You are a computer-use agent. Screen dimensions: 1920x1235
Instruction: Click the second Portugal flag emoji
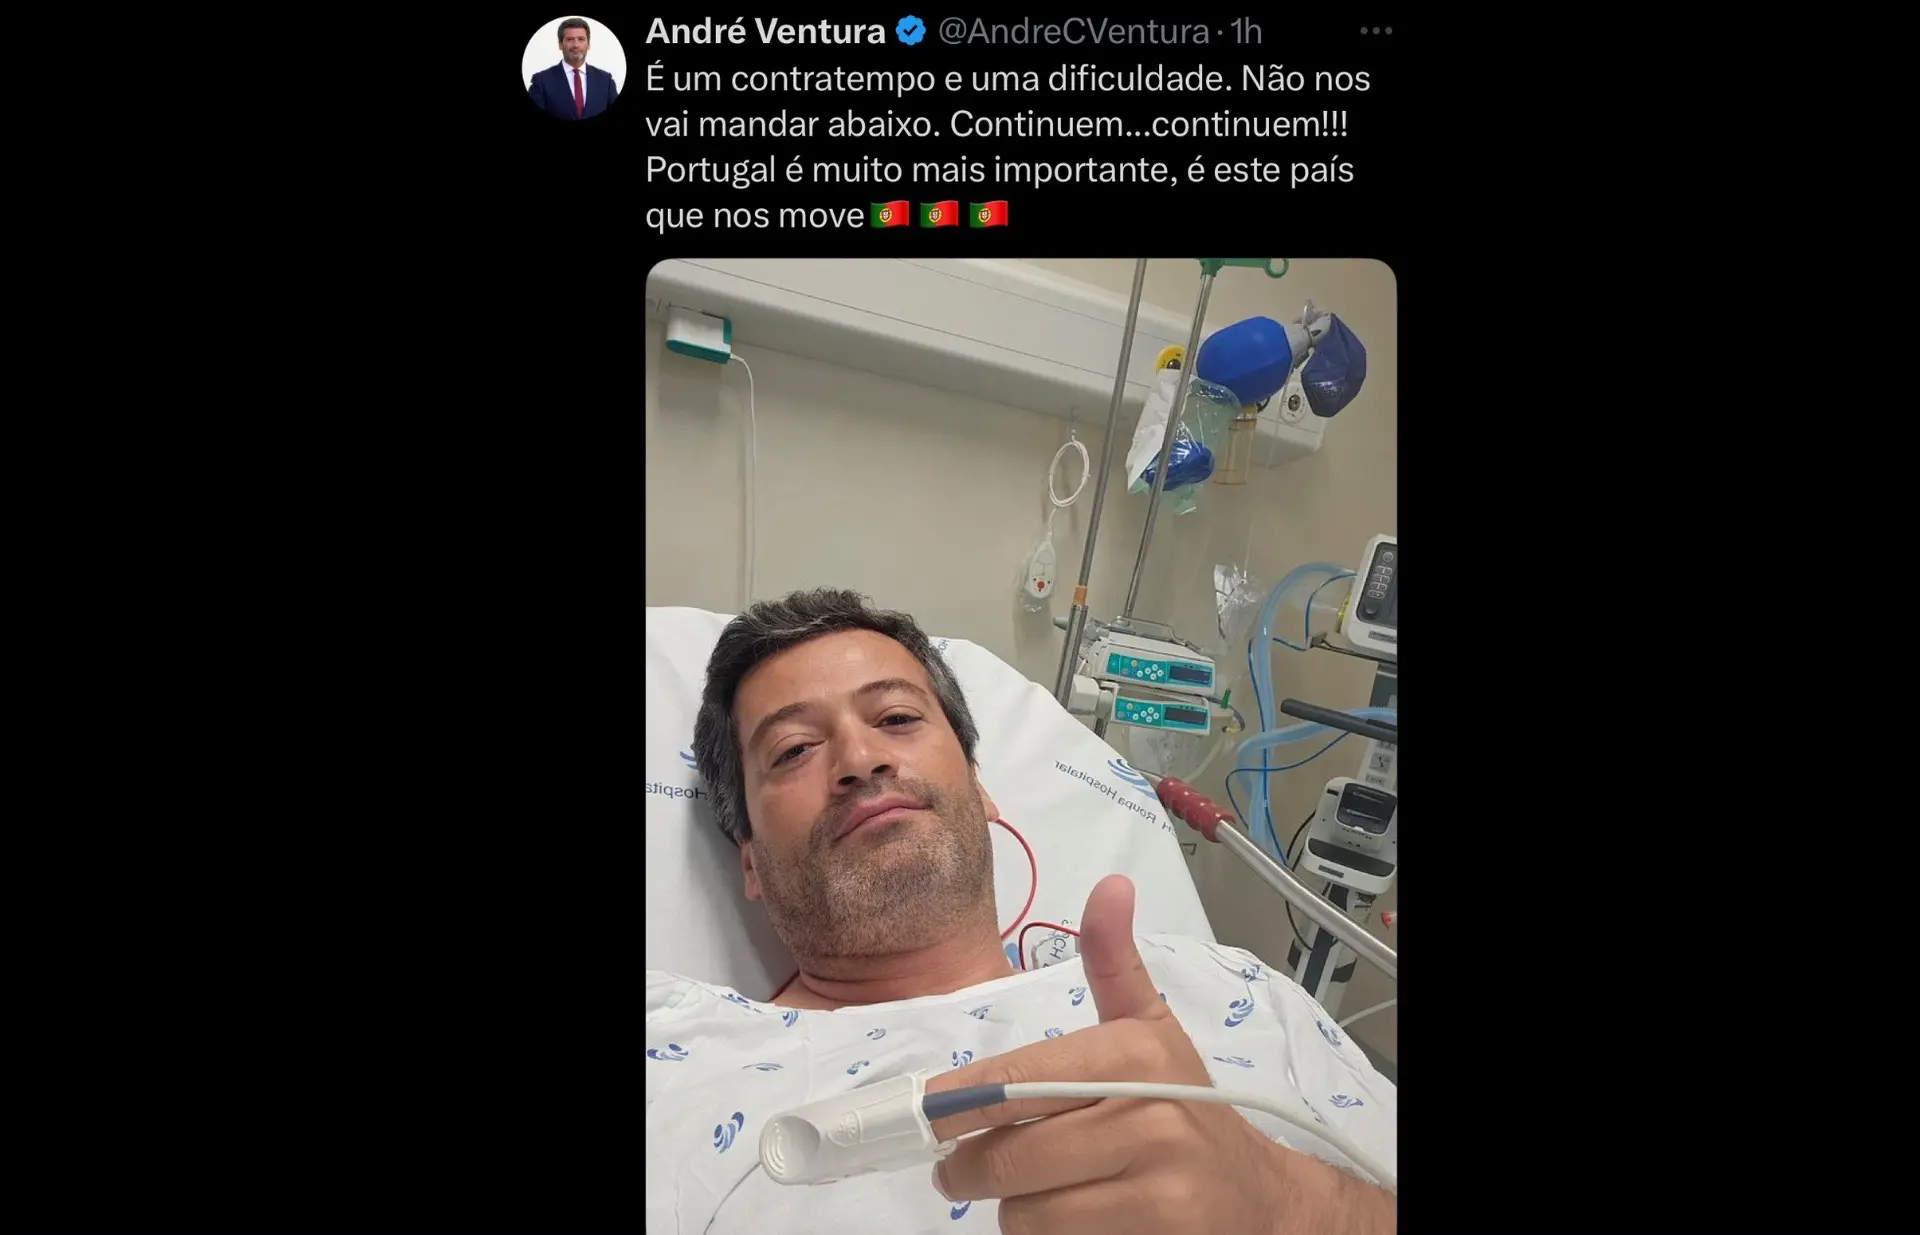pyautogui.click(x=939, y=214)
